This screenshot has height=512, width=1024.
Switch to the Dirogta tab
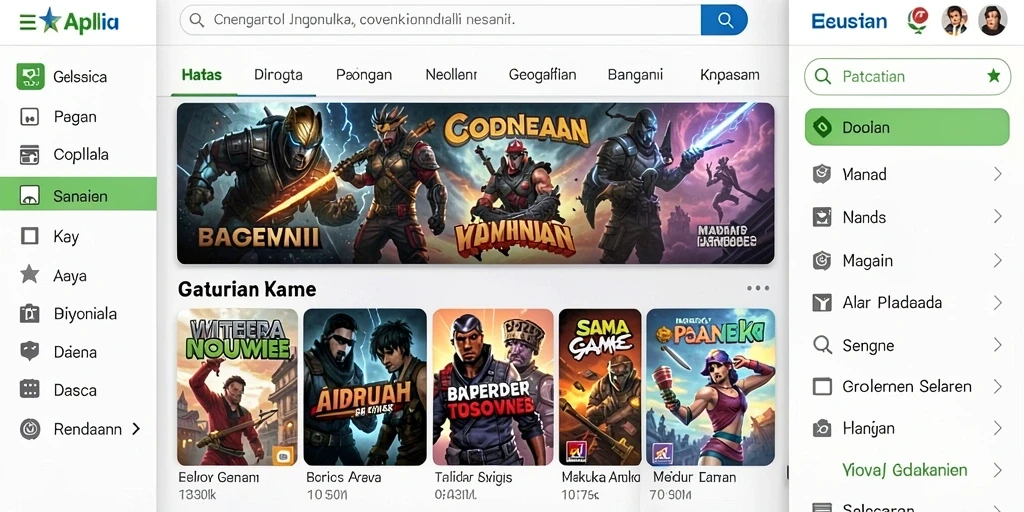(x=278, y=74)
